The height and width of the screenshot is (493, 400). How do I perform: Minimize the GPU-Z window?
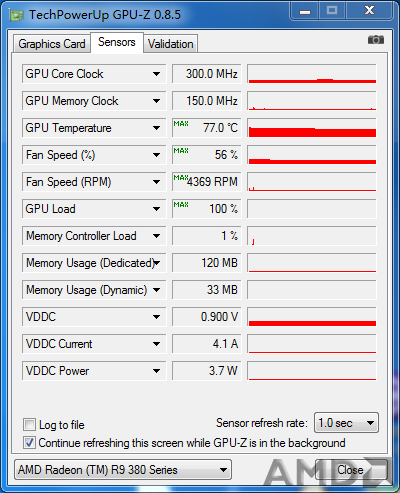click(305, 11)
